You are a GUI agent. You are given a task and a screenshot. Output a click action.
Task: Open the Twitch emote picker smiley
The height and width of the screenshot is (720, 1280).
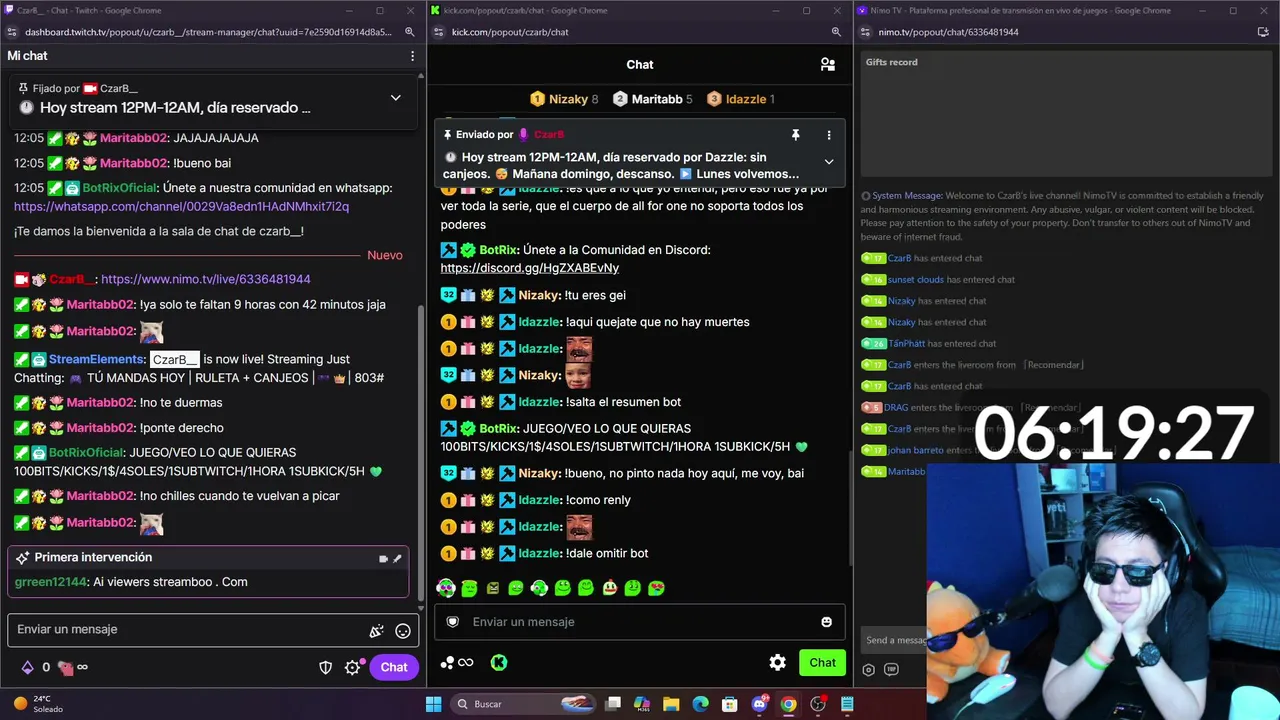[403, 631]
